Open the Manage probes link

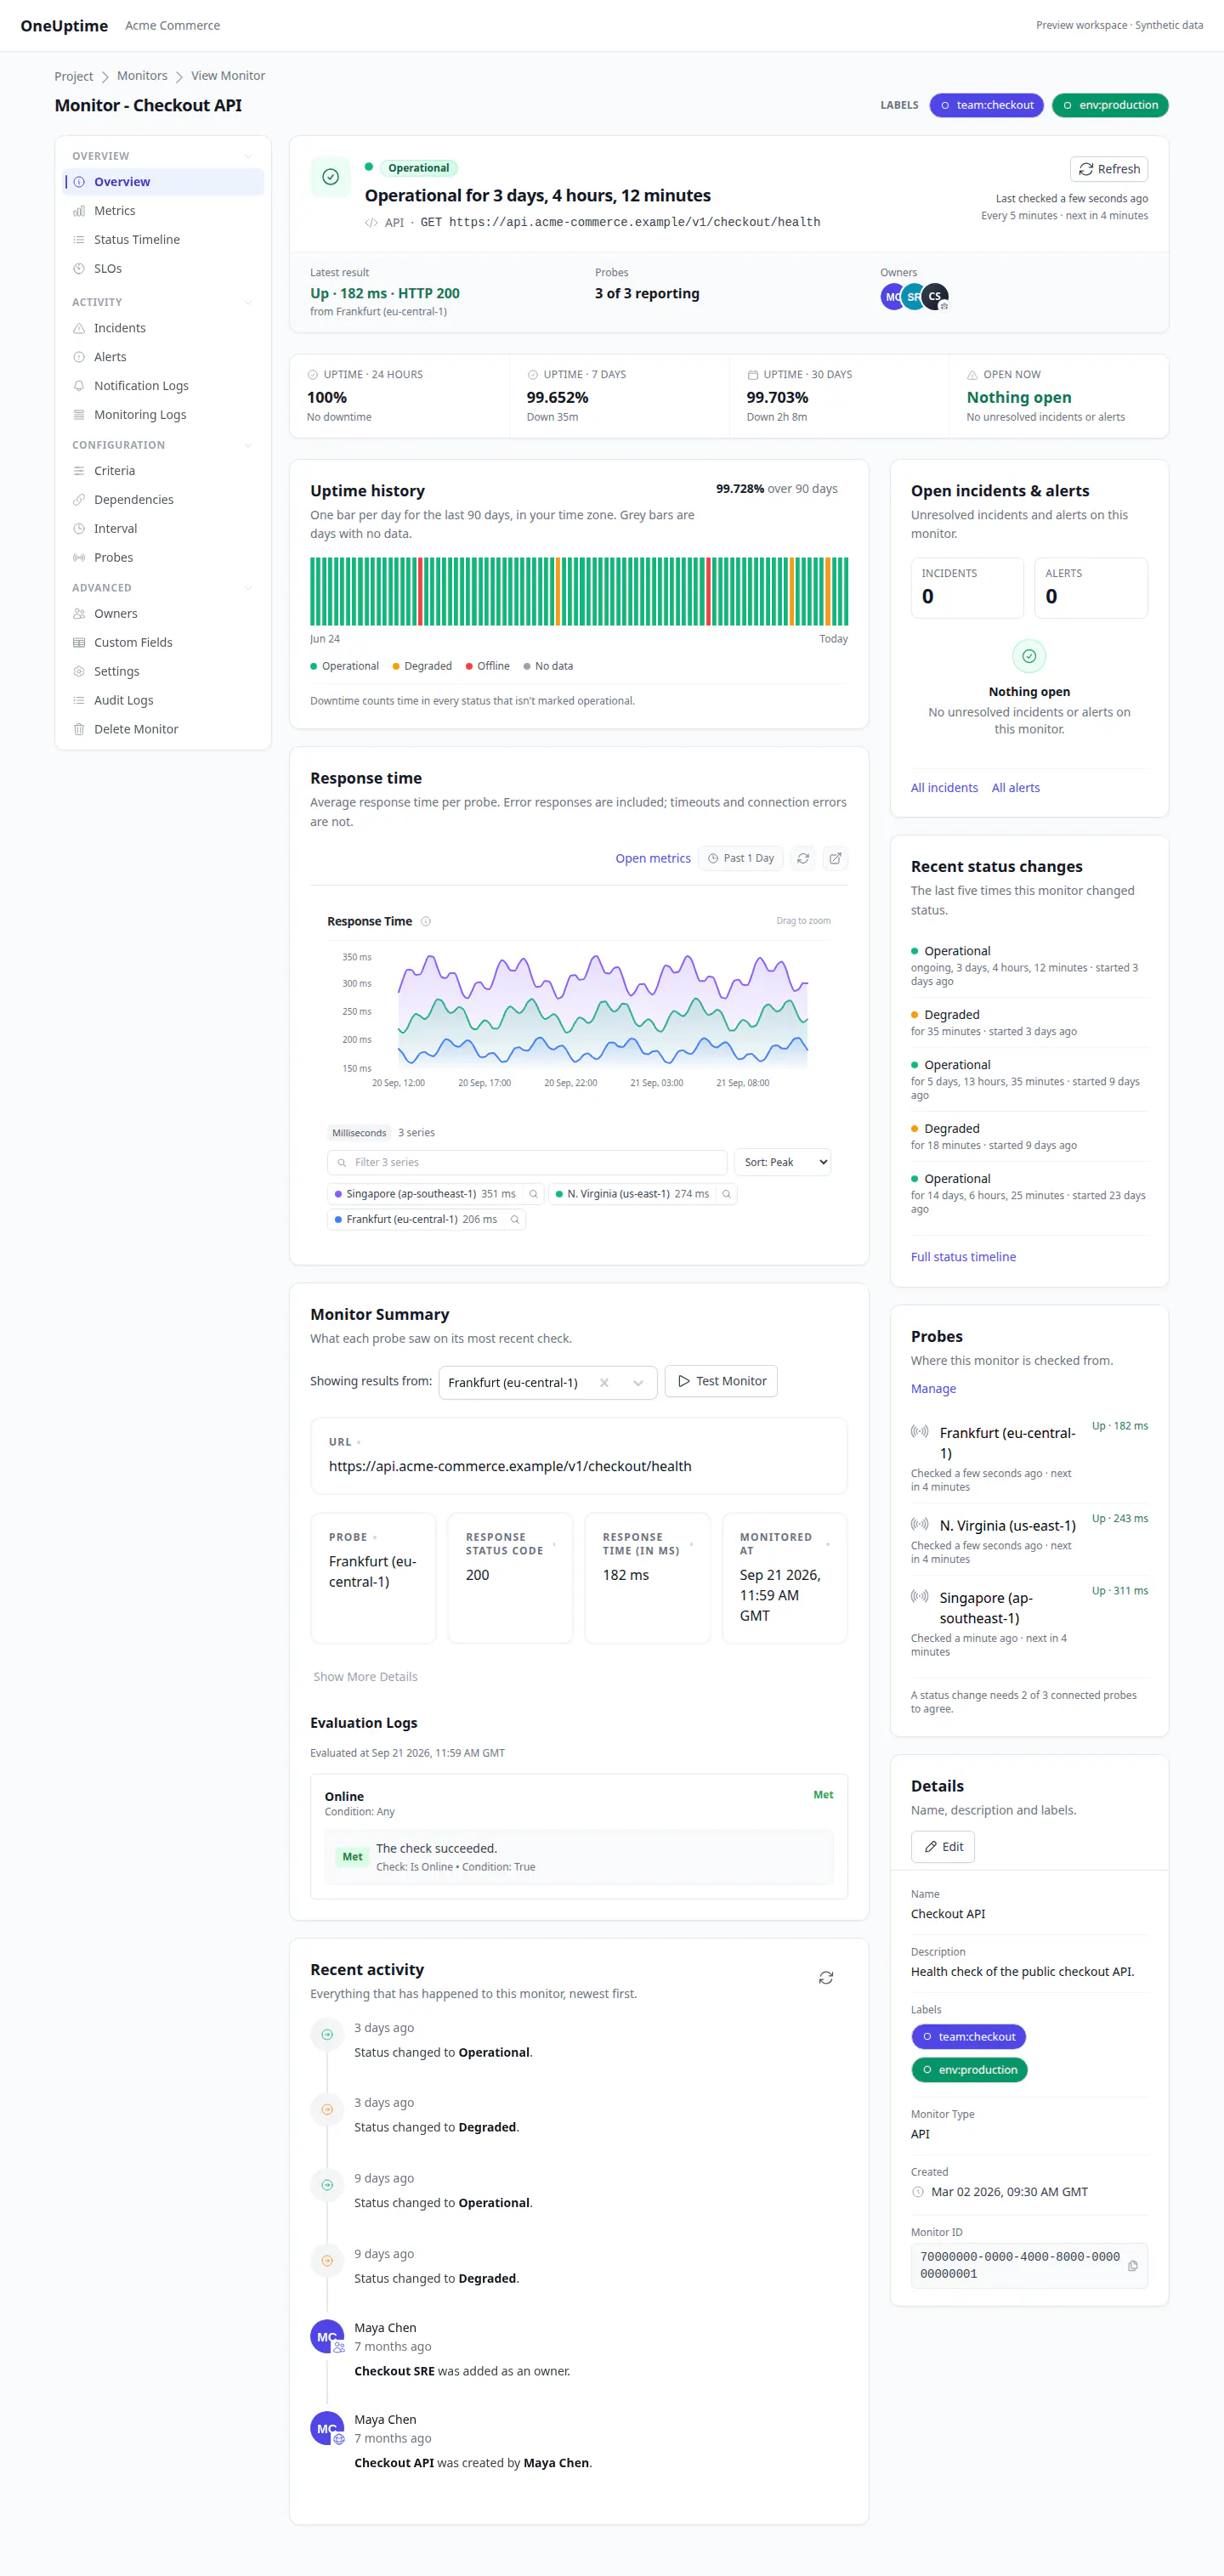click(933, 1389)
